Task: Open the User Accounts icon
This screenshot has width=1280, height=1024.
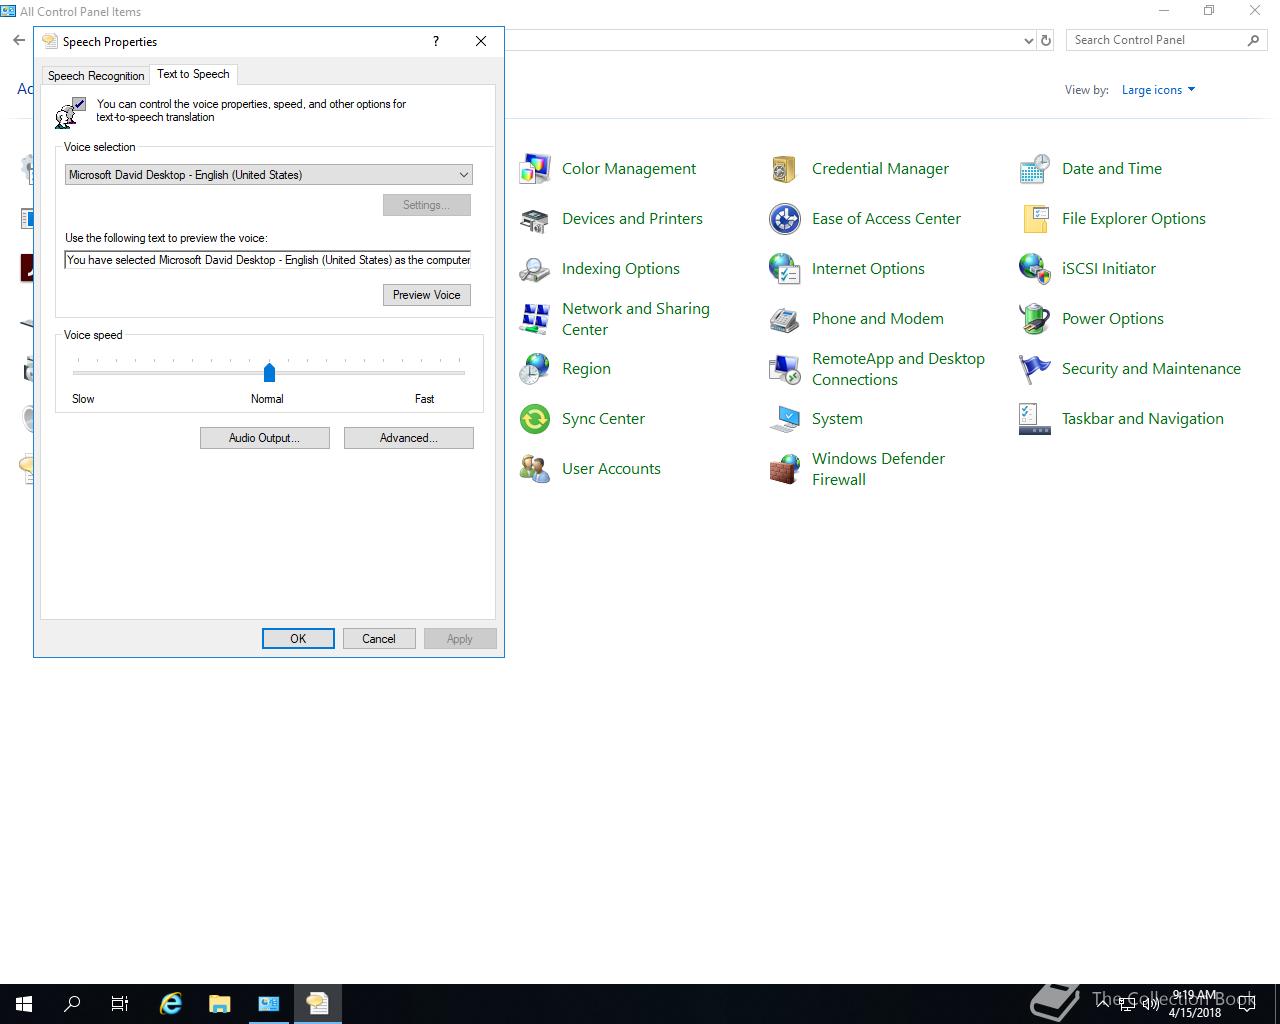Action: point(535,469)
